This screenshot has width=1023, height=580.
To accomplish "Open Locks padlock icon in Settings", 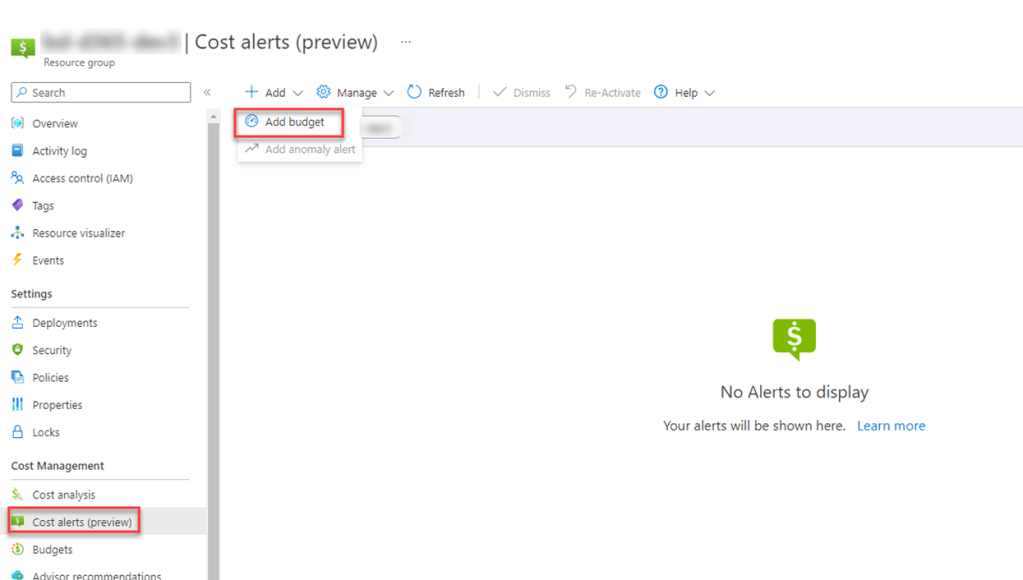I will click(x=17, y=432).
